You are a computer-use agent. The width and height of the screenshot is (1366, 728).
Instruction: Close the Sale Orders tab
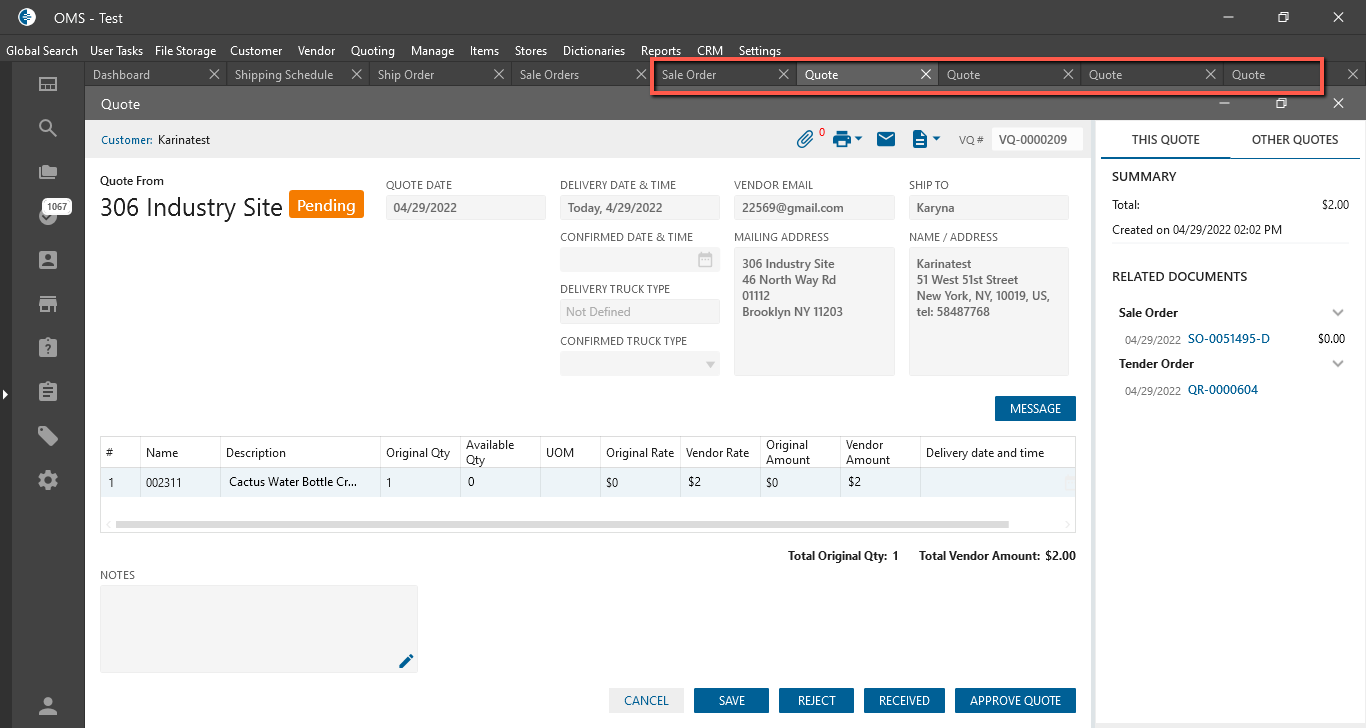click(x=641, y=74)
